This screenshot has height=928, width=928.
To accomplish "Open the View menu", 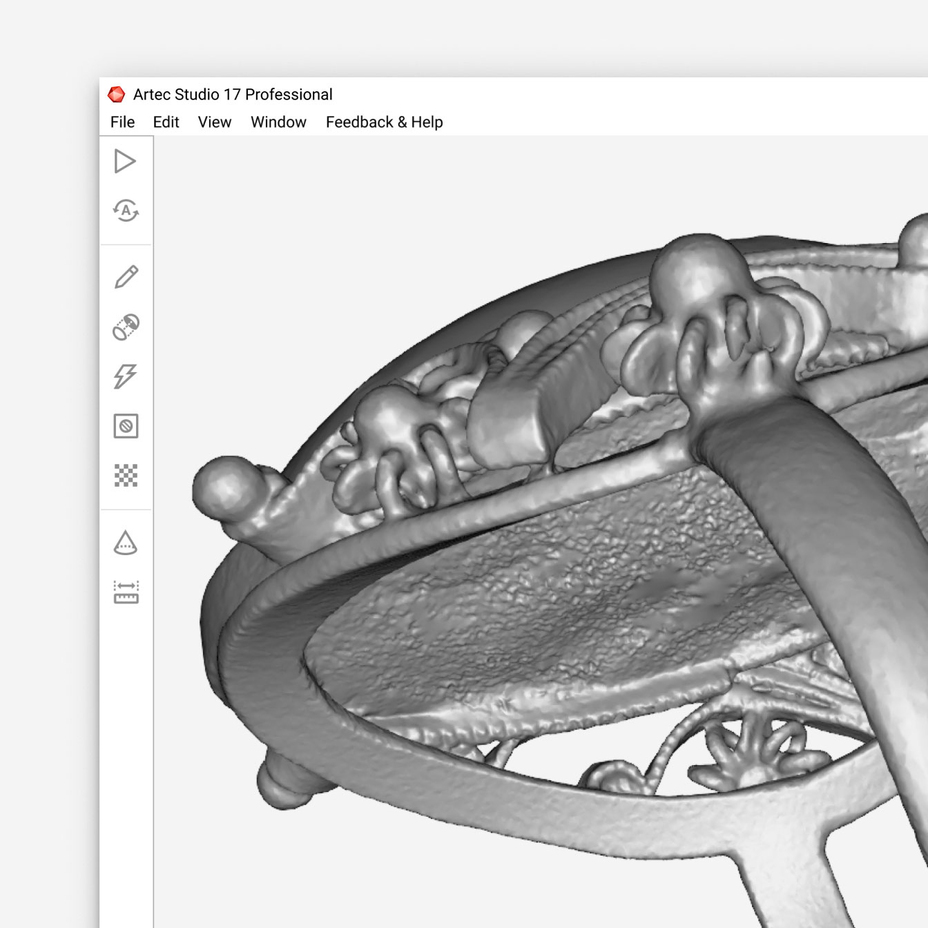I will pos(213,122).
